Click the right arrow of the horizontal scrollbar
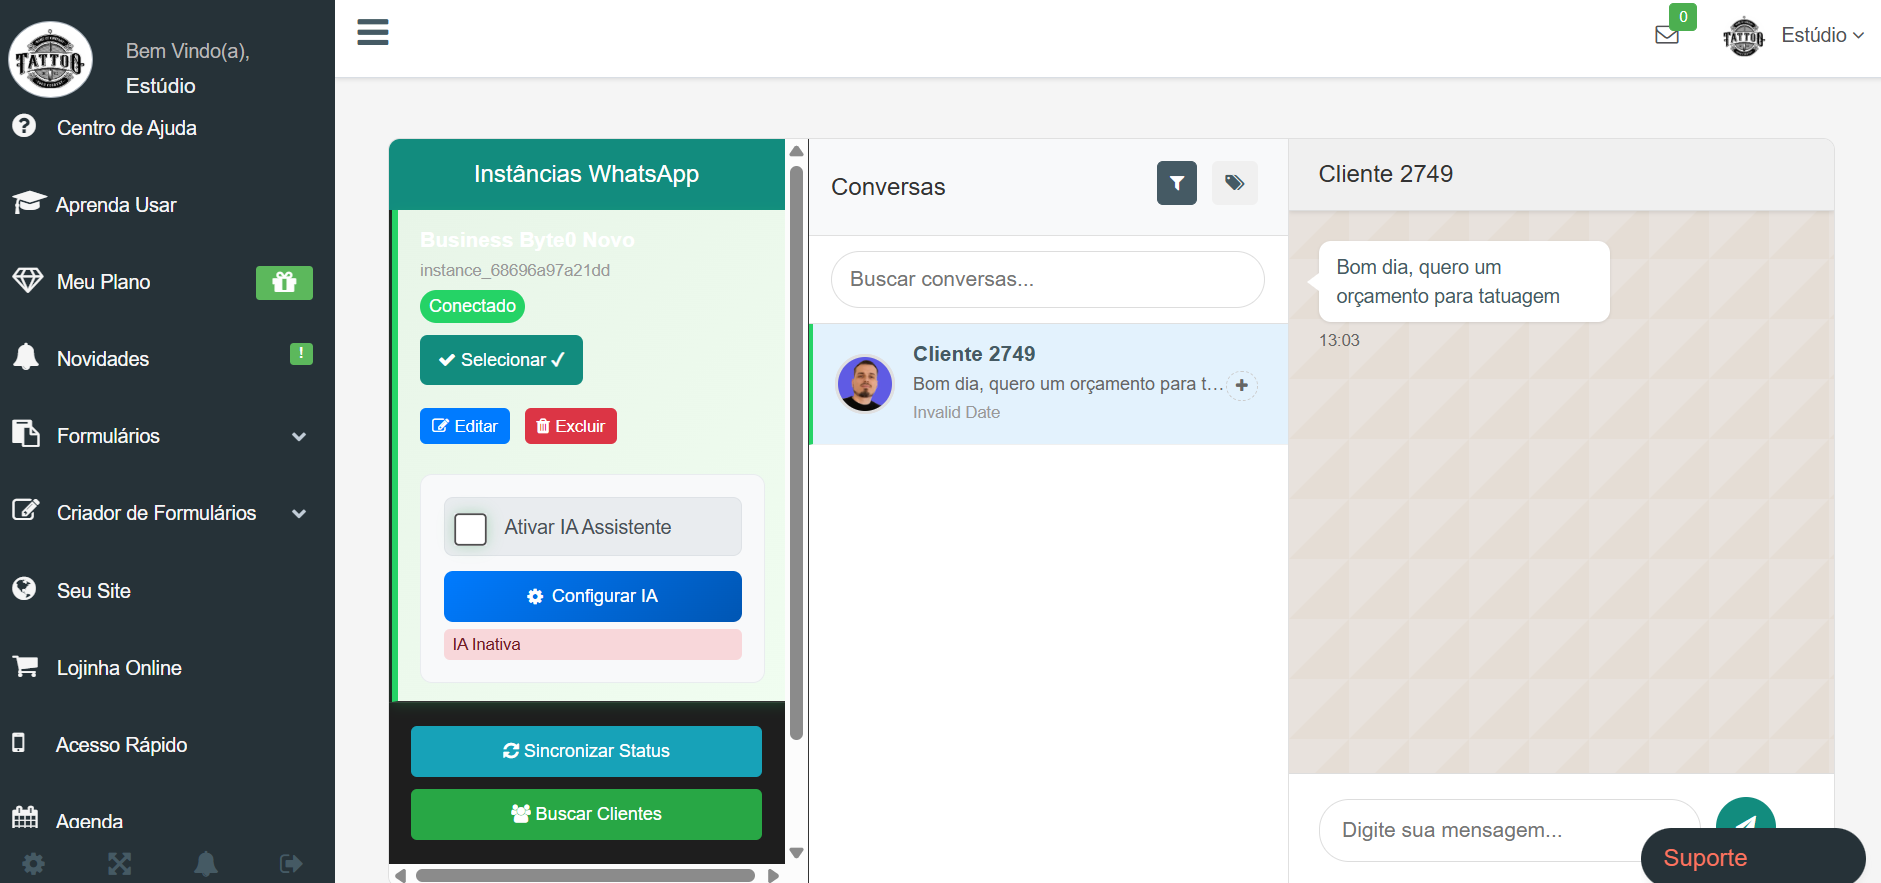 click(773, 876)
